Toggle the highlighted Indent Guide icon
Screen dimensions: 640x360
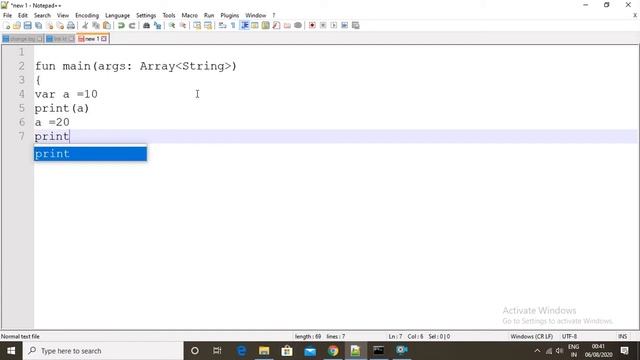(x=244, y=25)
